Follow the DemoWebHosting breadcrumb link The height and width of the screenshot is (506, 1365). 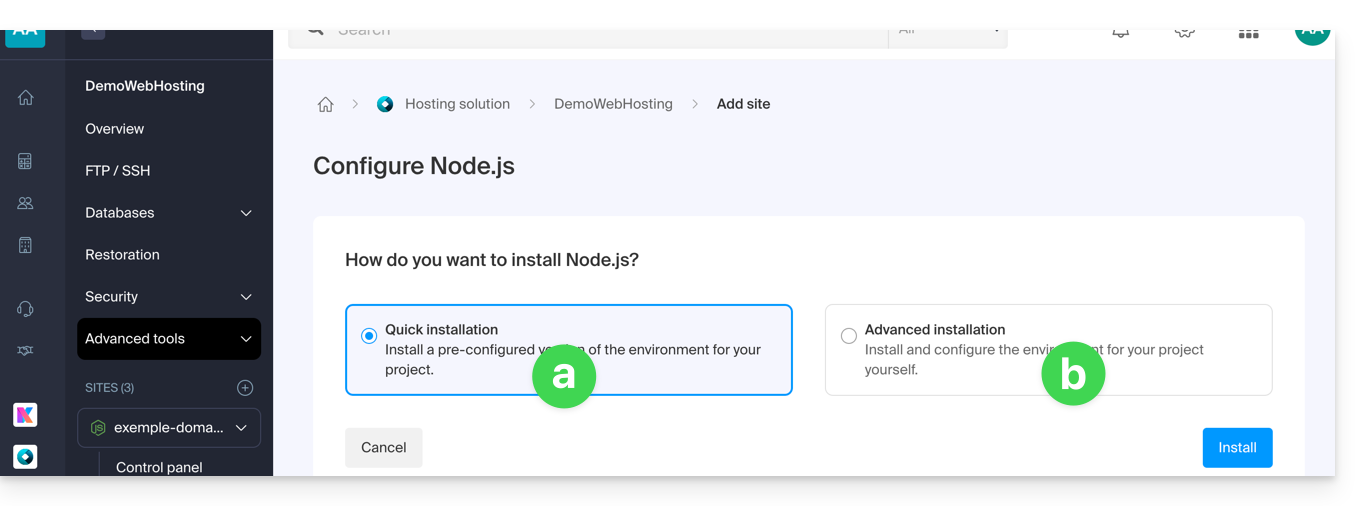(613, 104)
